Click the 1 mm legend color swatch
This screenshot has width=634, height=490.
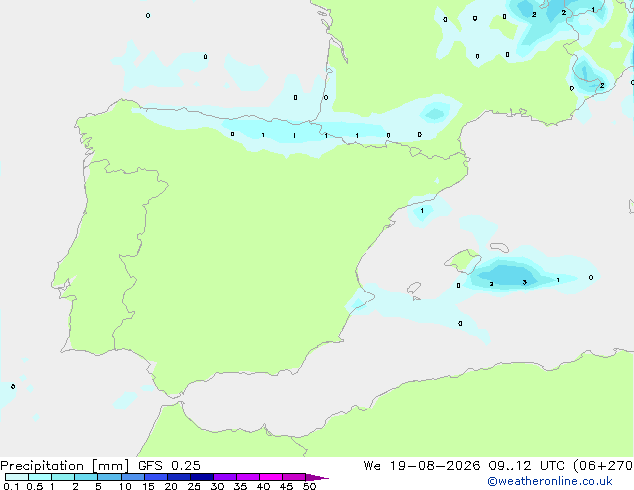coord(63,477)
